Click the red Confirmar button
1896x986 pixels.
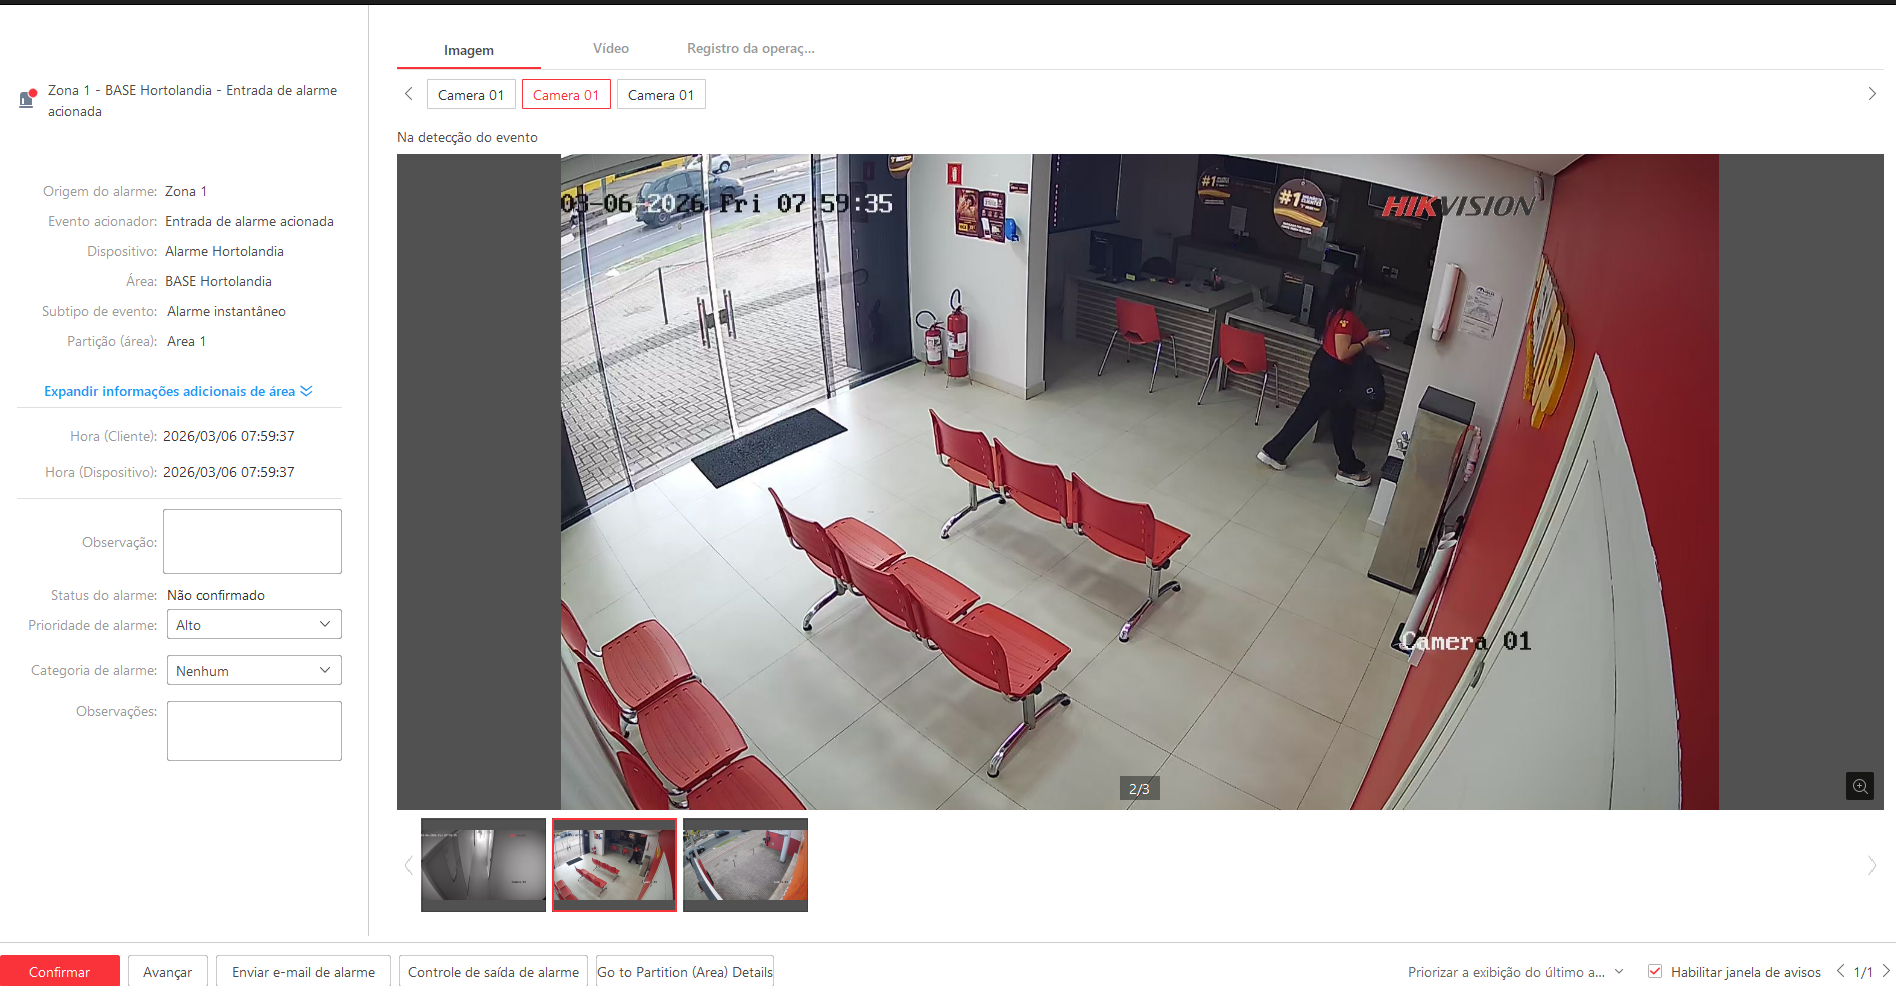pos(60,971)
